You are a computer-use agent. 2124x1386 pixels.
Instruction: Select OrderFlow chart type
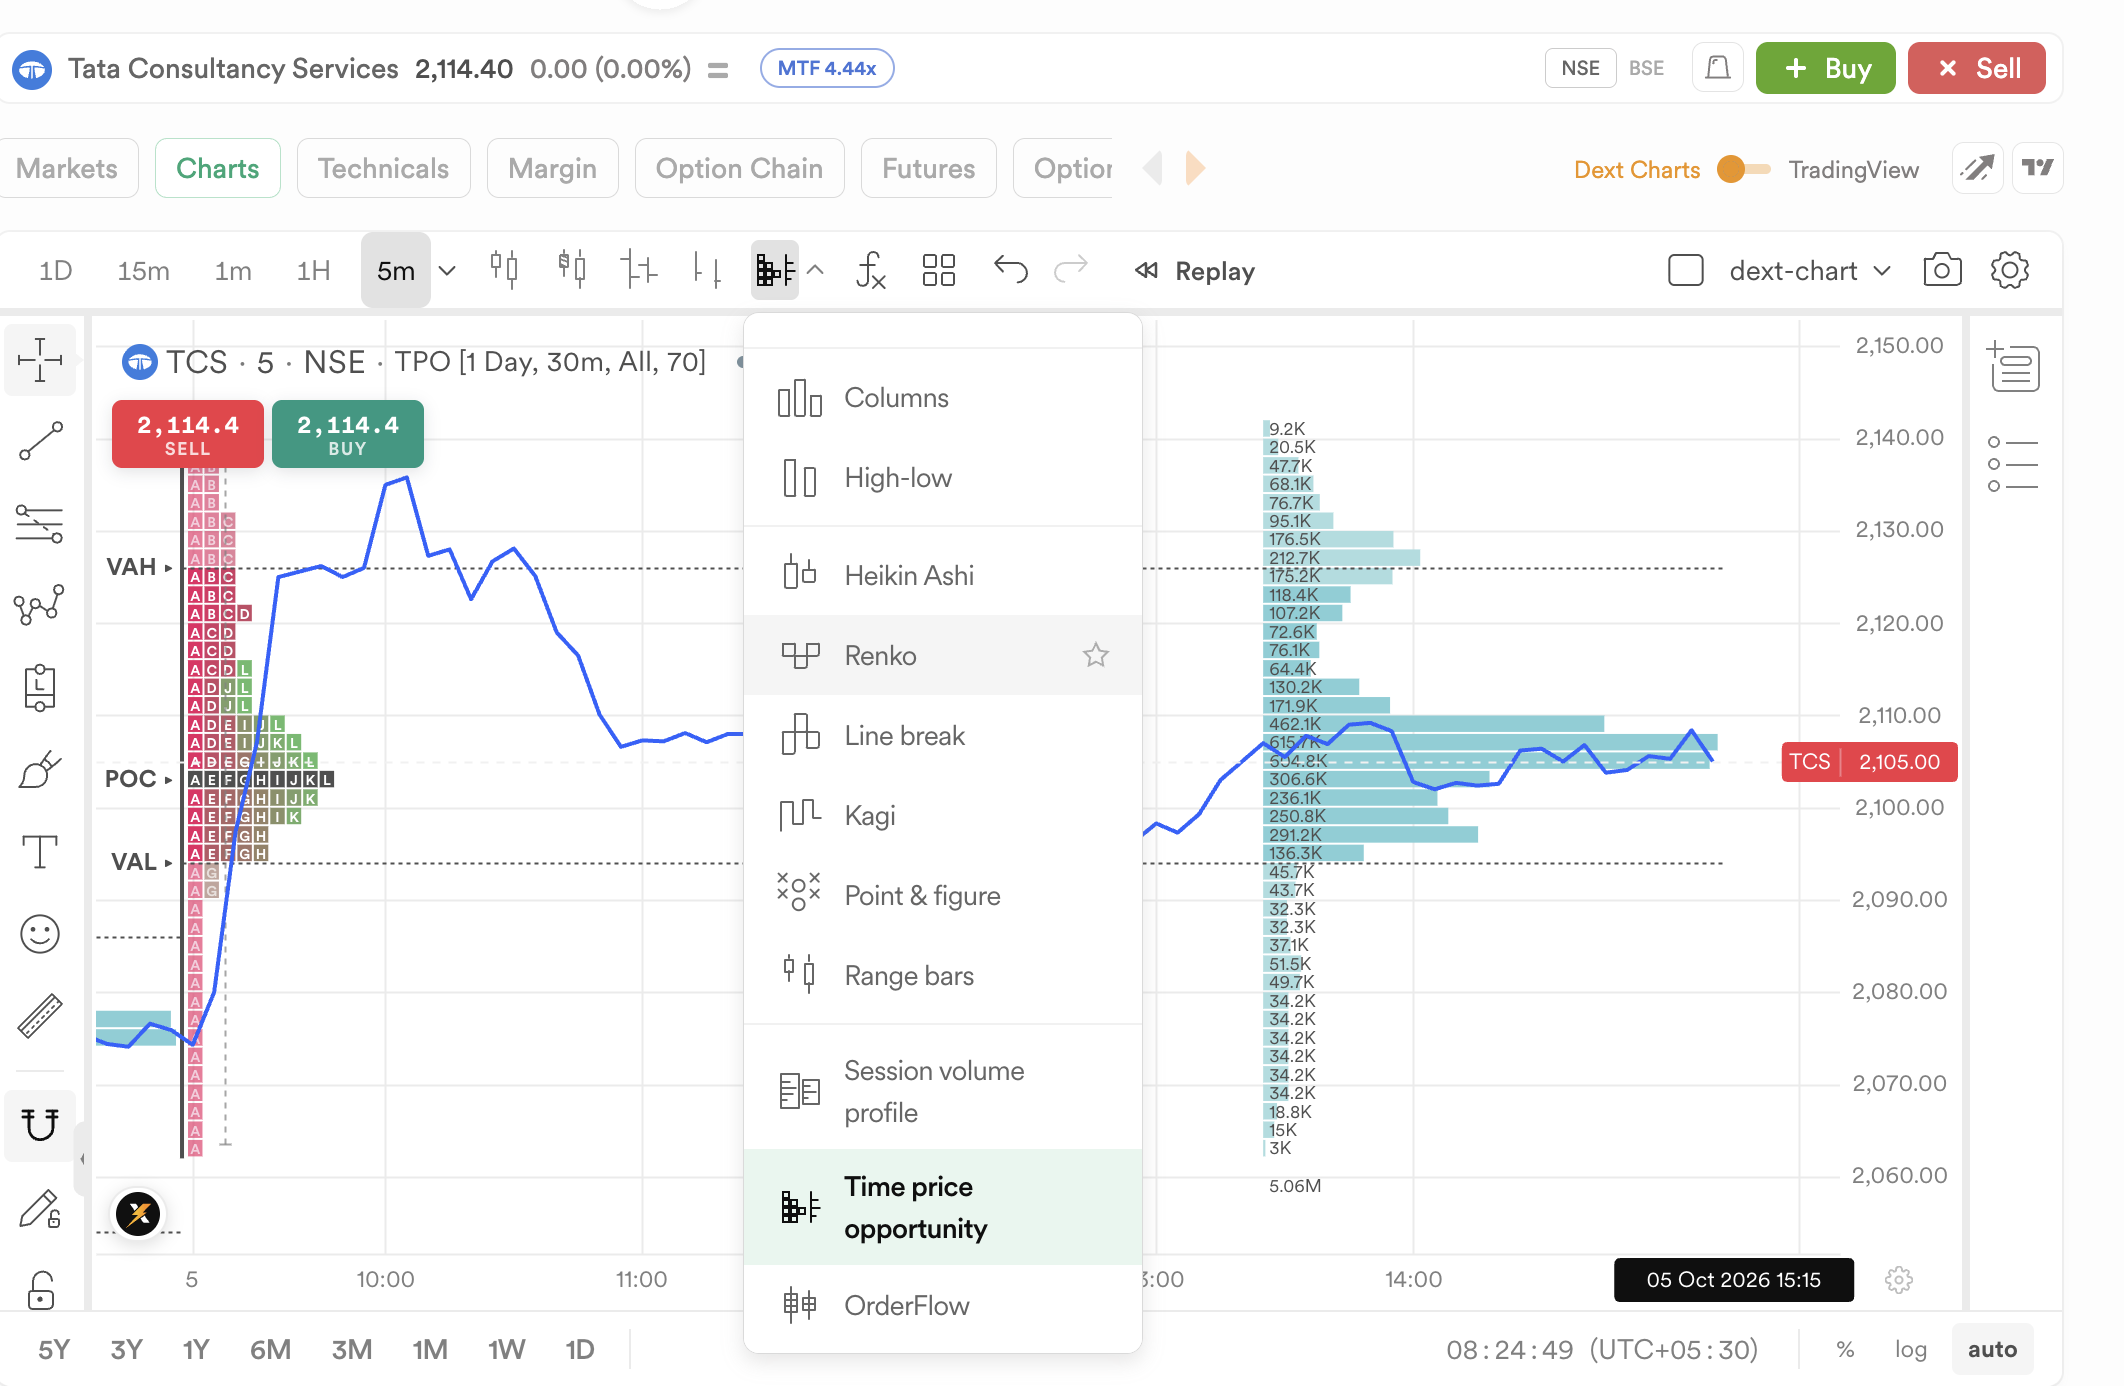943,1305
